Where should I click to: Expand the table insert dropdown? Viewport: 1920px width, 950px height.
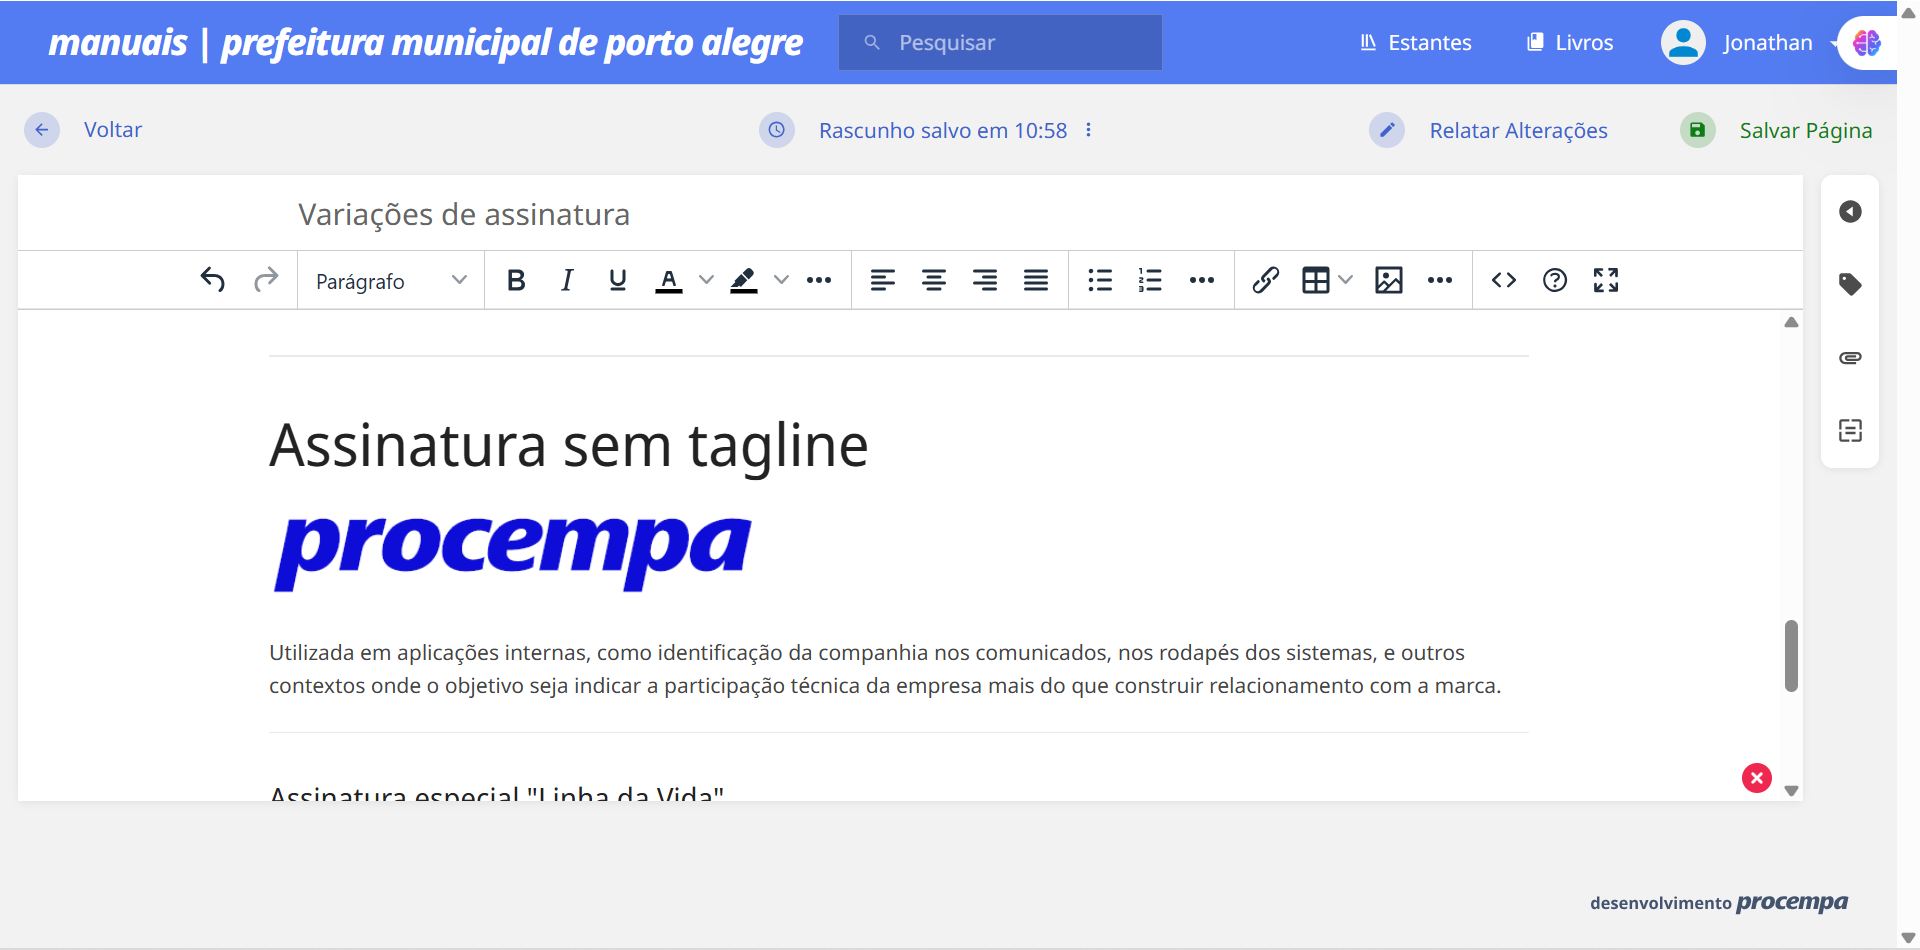(x=1344, y=280)
